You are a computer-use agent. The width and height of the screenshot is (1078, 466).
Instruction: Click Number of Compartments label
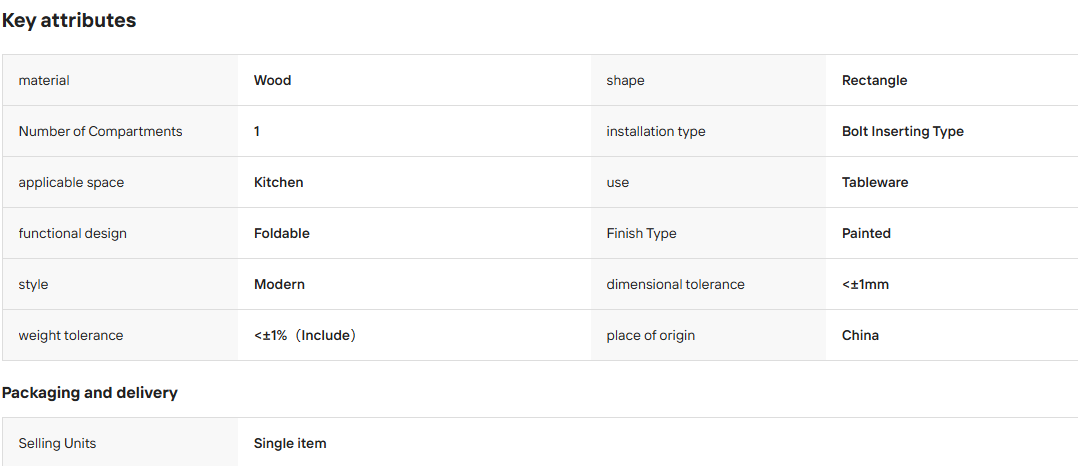click(100, 131)
